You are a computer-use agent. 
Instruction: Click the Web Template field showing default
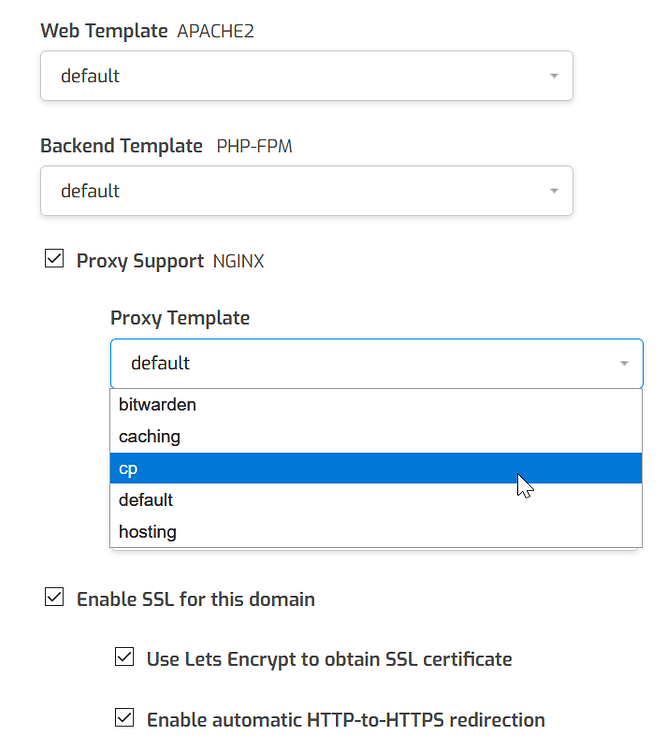tap(307, 76)
